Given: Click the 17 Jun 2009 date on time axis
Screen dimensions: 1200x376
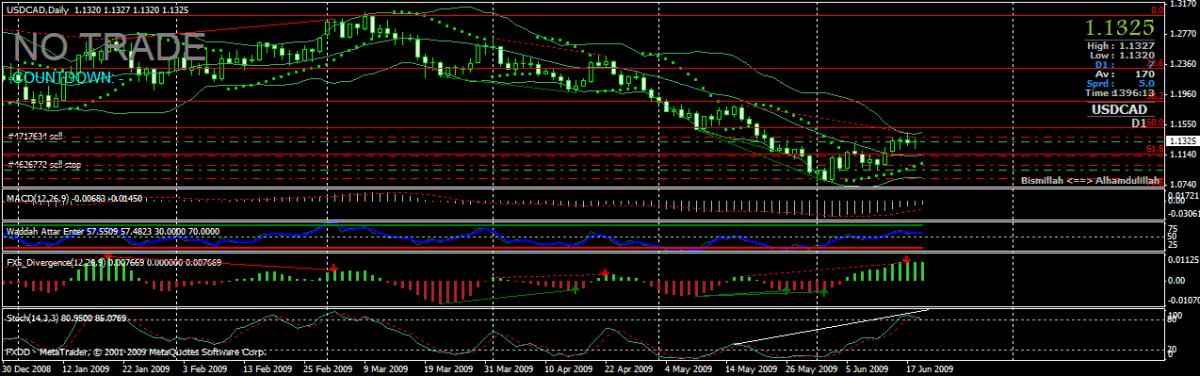Looking at the screenshot, I should 930,368.
